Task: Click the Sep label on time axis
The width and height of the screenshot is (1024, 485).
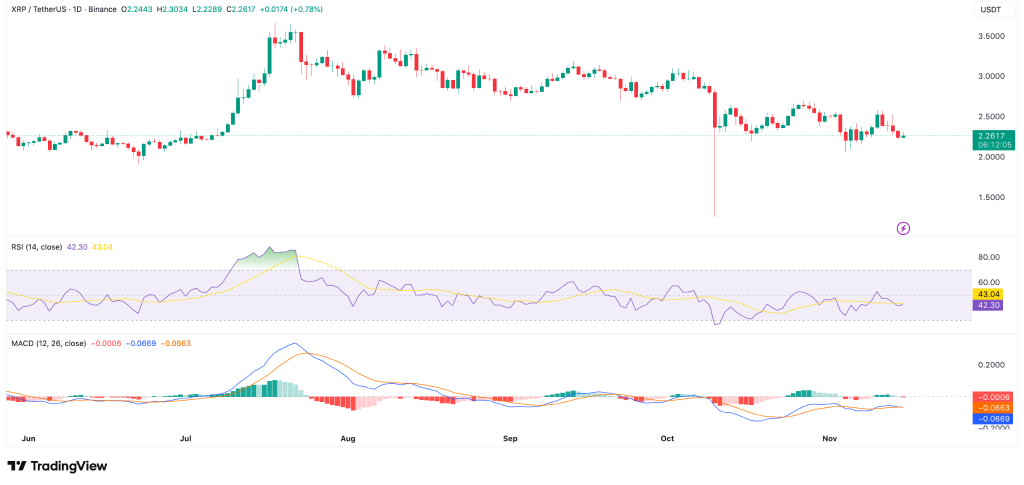Action: click(x=511, y=439)
